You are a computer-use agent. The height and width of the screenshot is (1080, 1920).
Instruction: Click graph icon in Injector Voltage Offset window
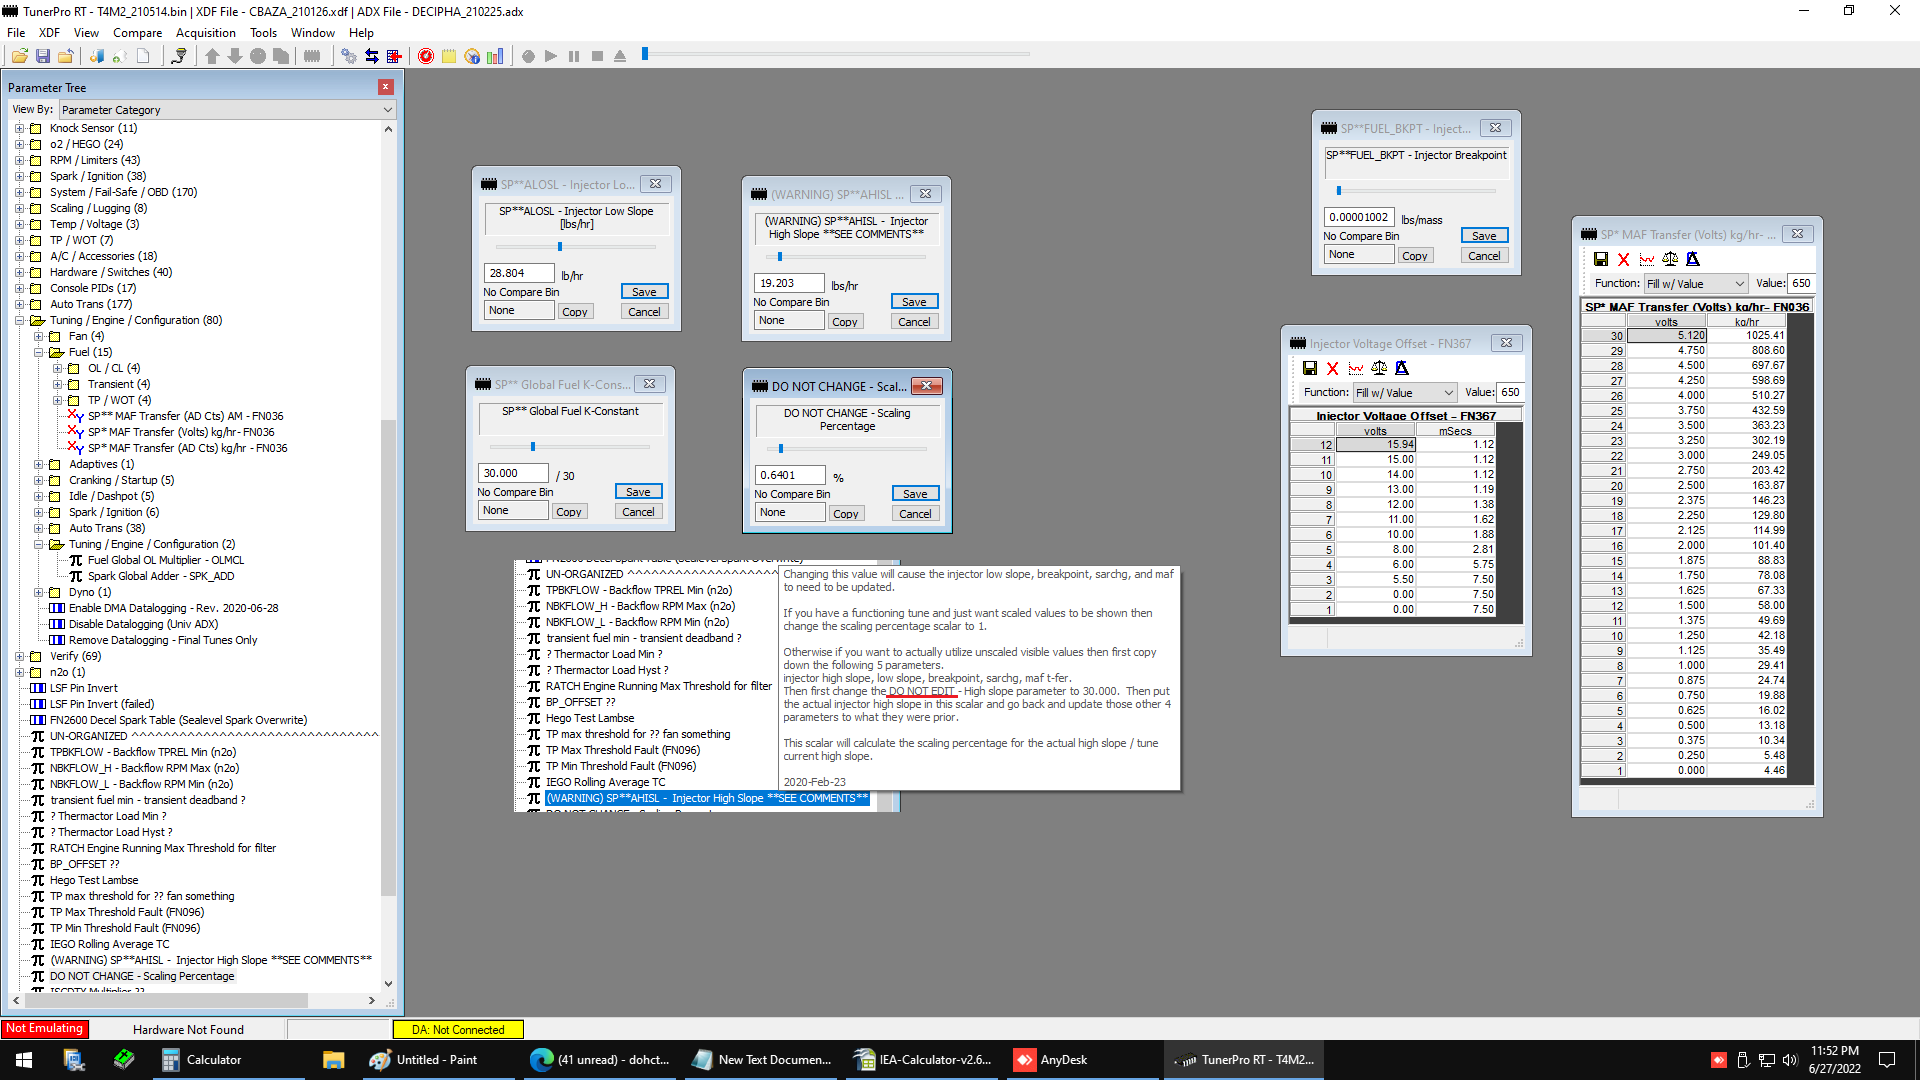point(1356,368)
